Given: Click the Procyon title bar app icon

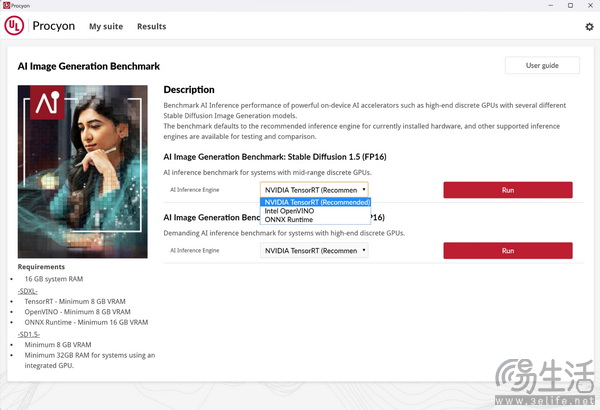Looking at the screenshot, I should 6,5.
